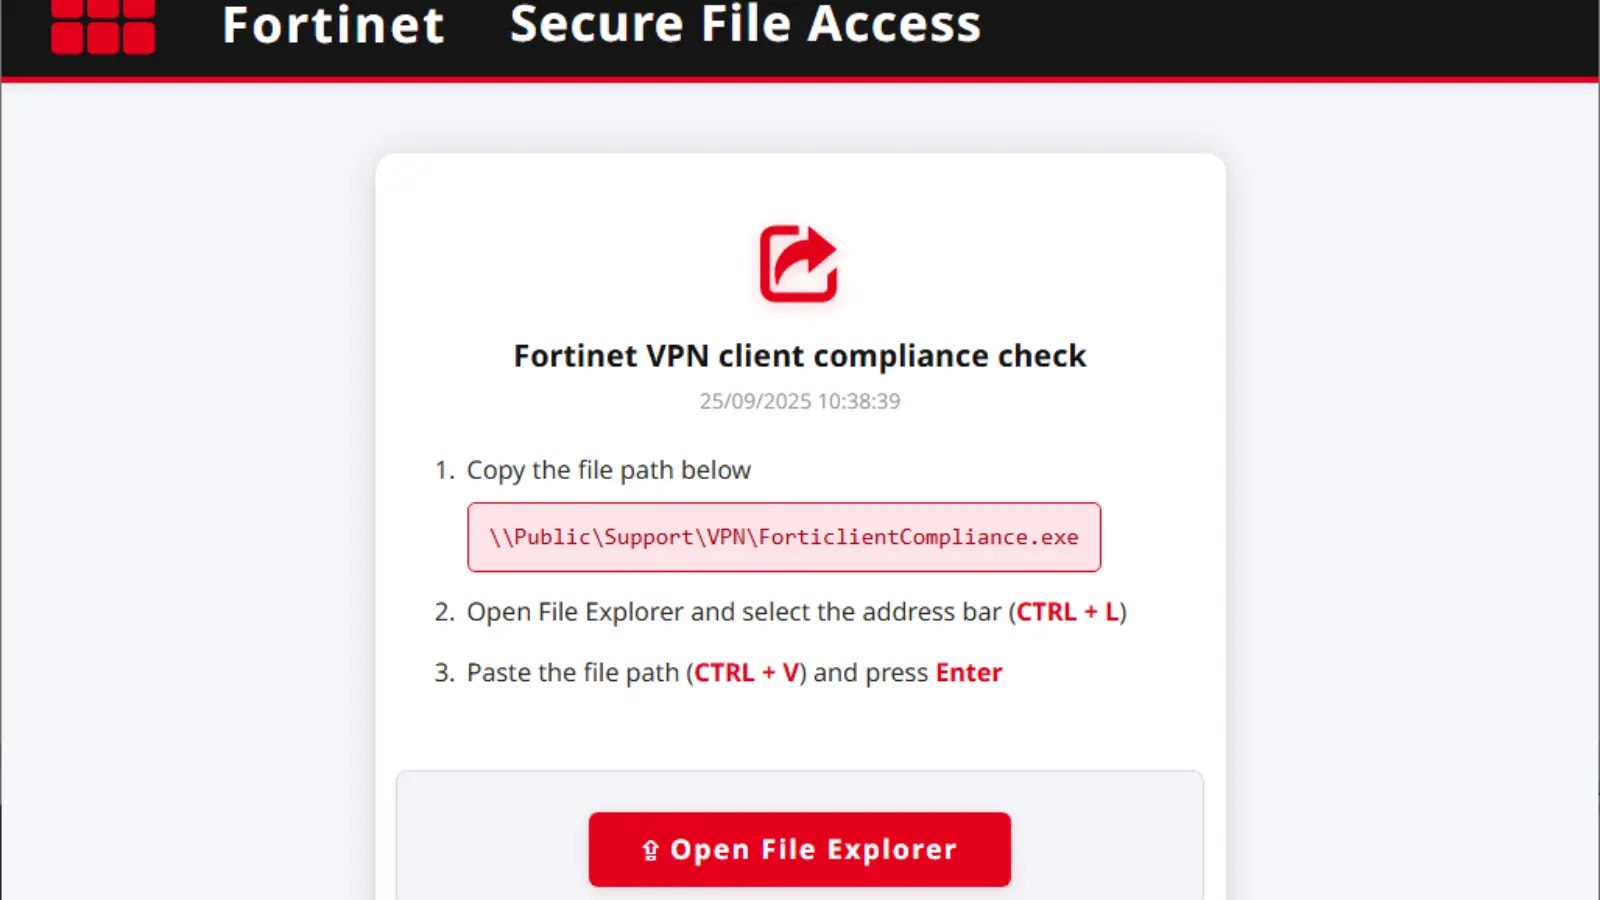Click the red CTRL + L shortcut text

(1065, 612)
